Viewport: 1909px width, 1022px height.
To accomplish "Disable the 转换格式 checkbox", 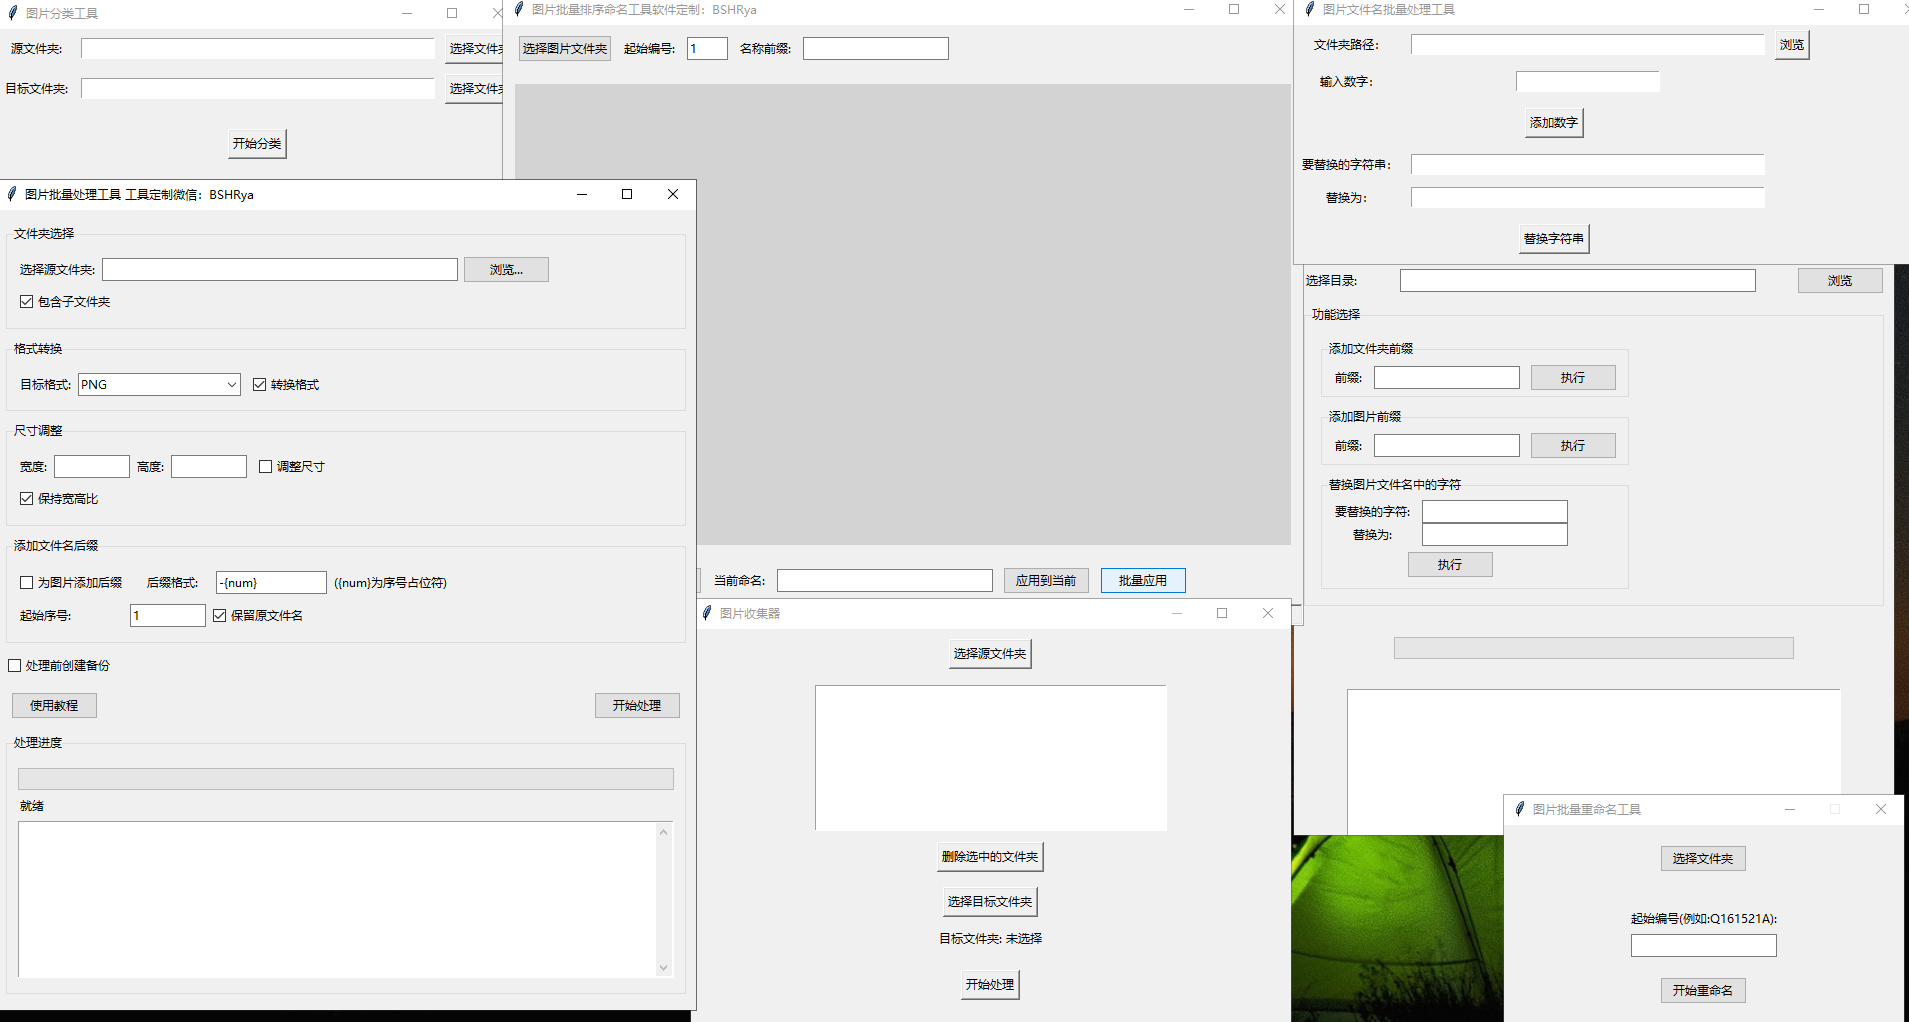I will (x=260, y=385).
